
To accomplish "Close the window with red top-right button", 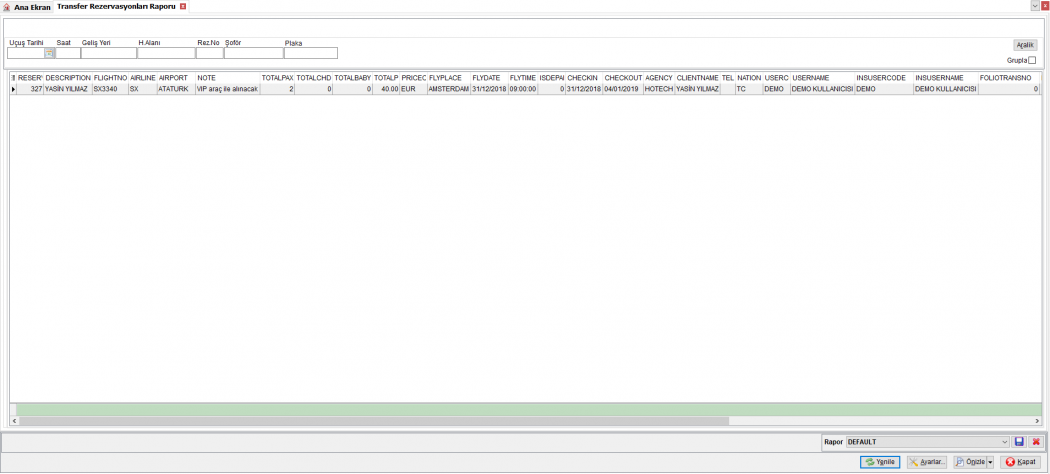I will click(x=1045, y=5).
